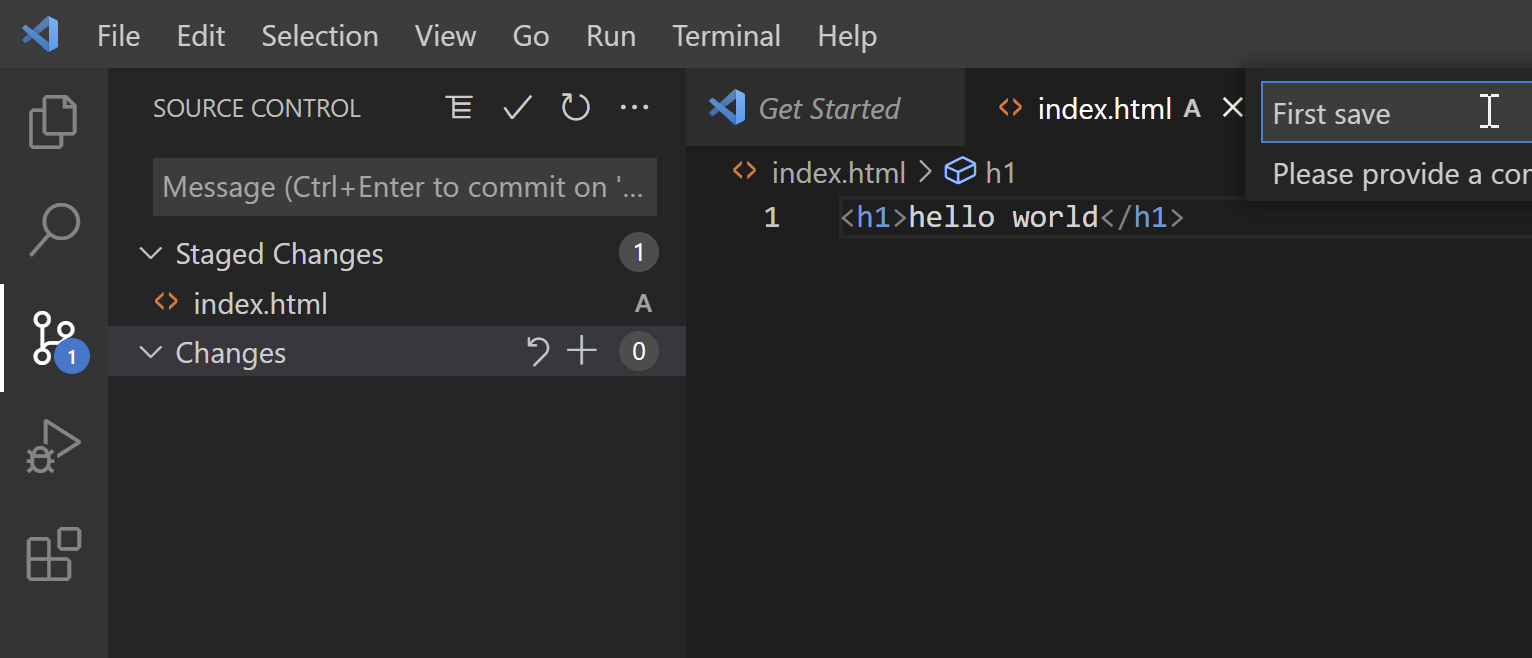Close the index.html editor tab
This screenshot has height=658, width=1532.
coord(1233,108)
